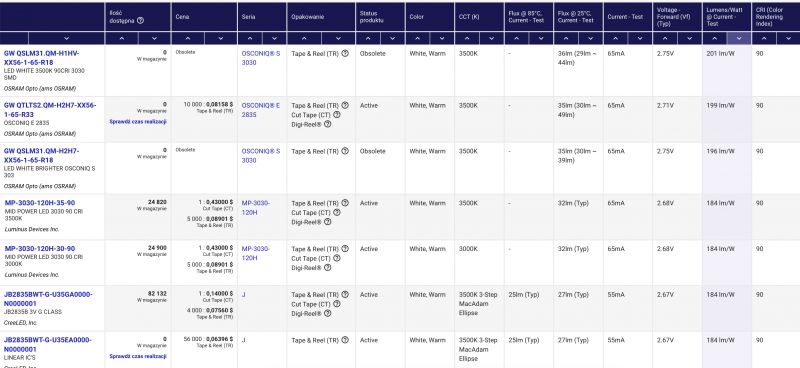Viewport: 800px width, 368px height.
Task: Sort Current - Test column ascending
Action: pyautogui.click(x=616, y=38)
